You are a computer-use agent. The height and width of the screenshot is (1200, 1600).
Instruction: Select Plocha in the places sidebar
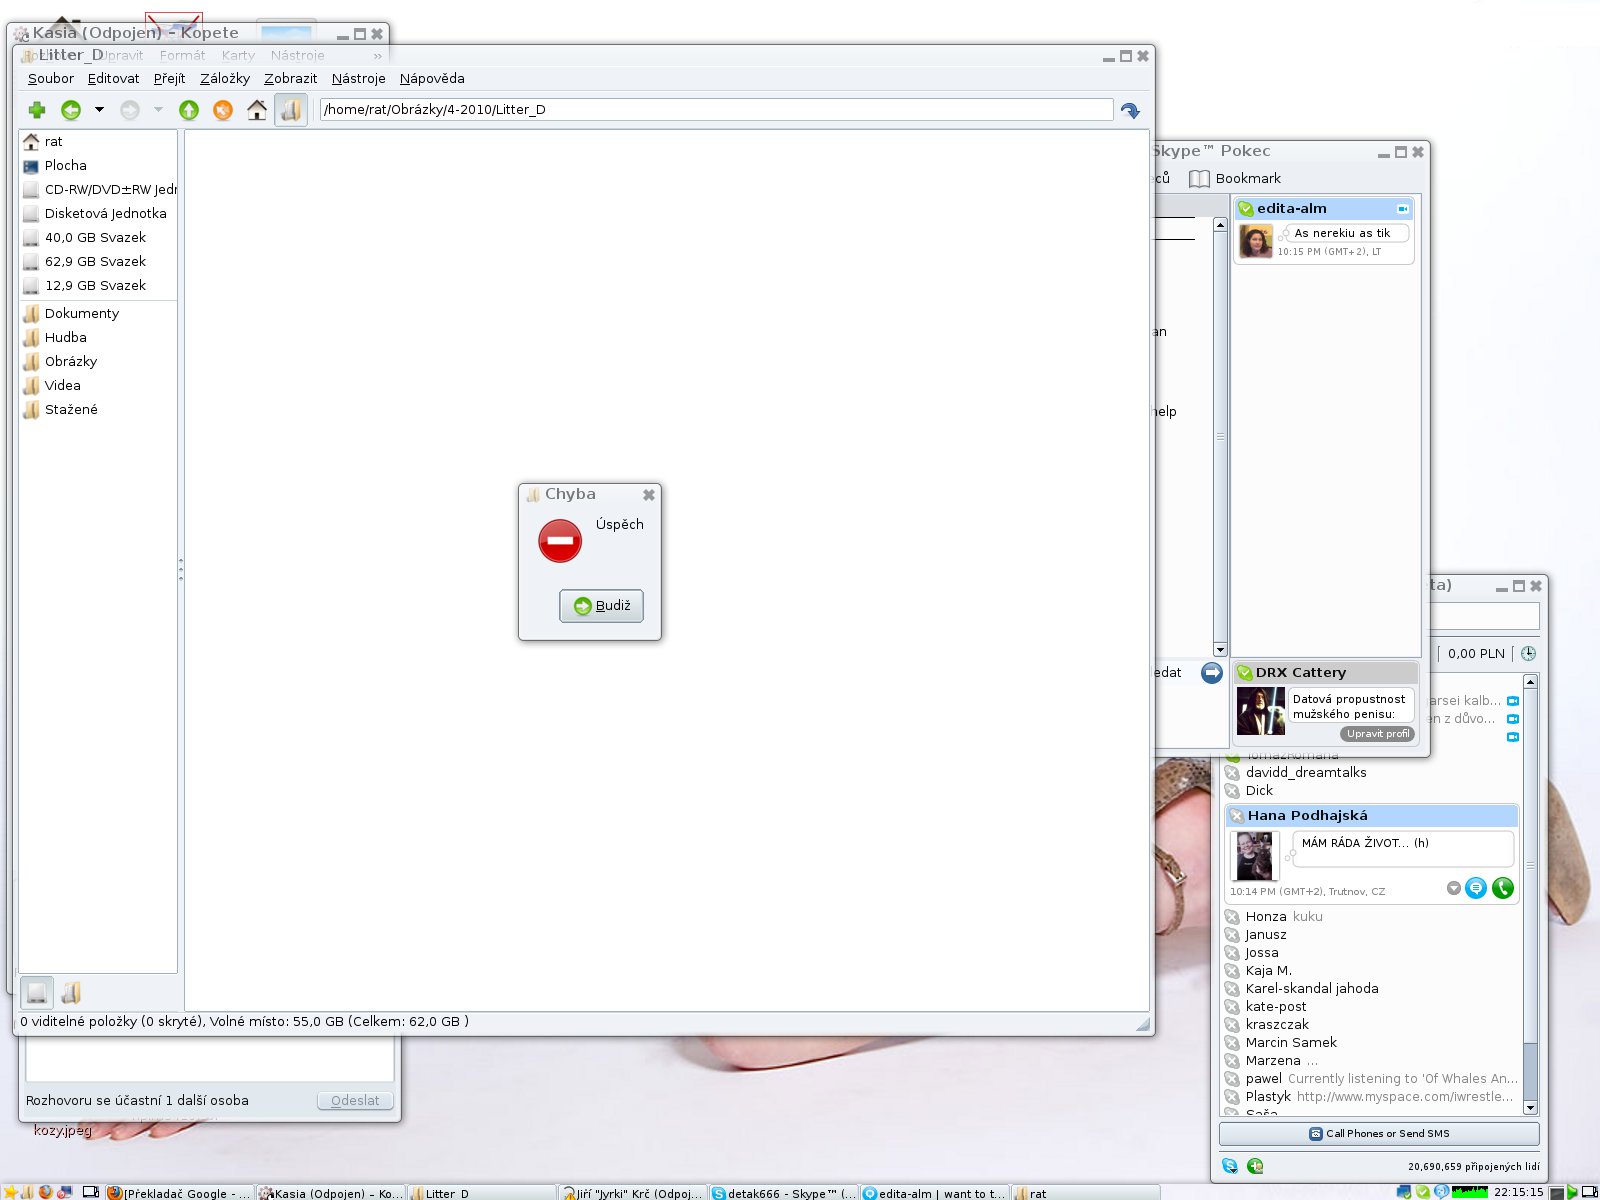click(x=98, y=166)
